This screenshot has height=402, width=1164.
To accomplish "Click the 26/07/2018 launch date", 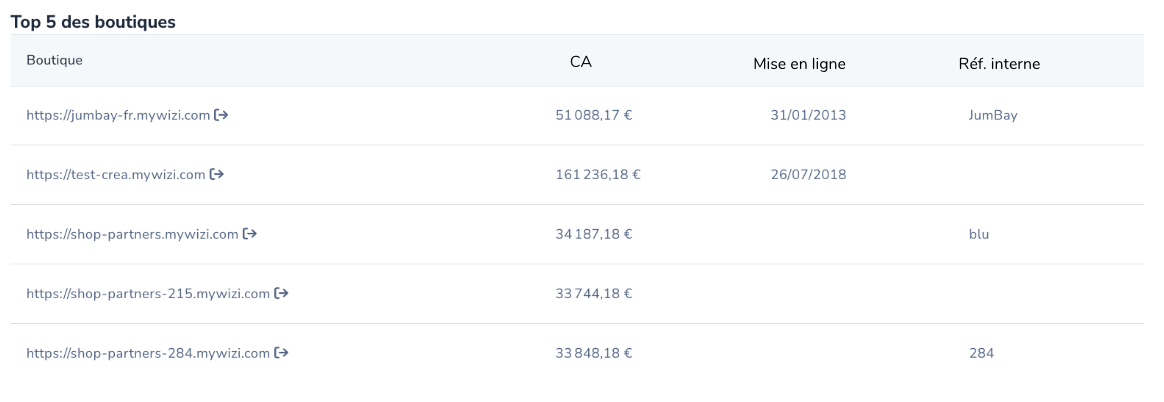I will 808,175.
